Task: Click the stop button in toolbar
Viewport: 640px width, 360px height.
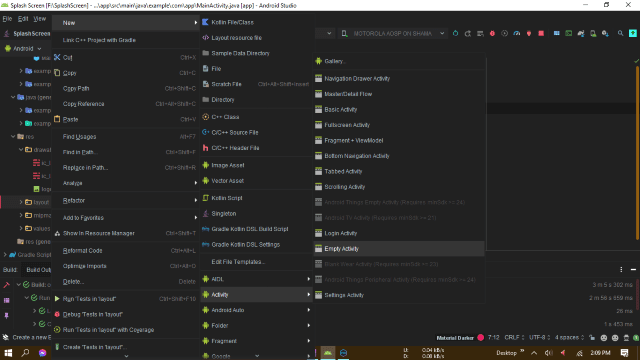Action: click(x=541, y=33)
